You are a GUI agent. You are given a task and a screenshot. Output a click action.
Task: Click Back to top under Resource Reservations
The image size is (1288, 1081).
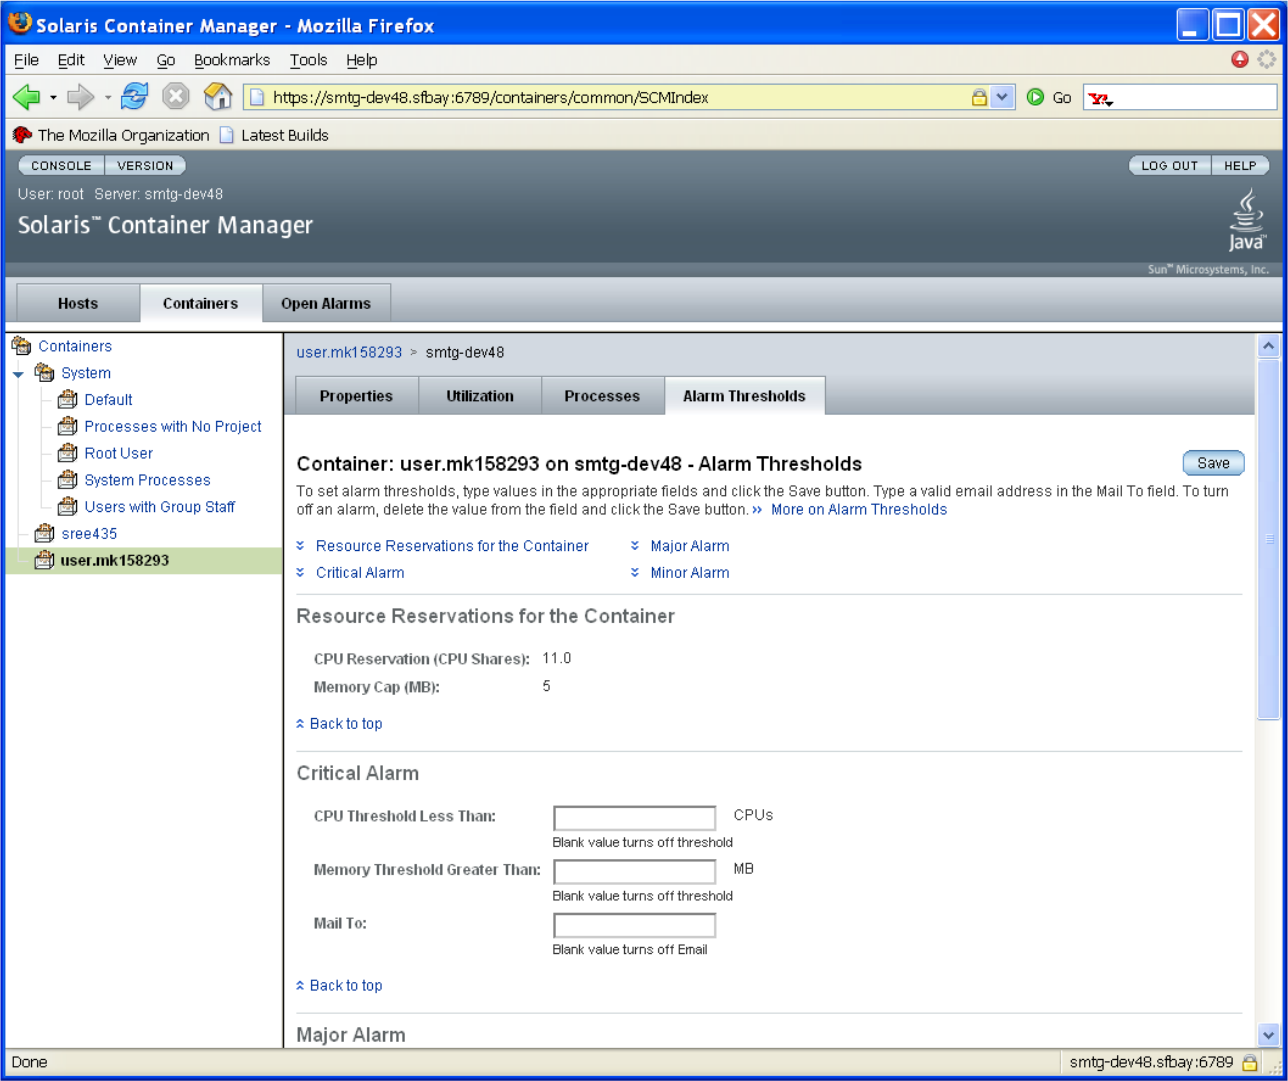346,724
